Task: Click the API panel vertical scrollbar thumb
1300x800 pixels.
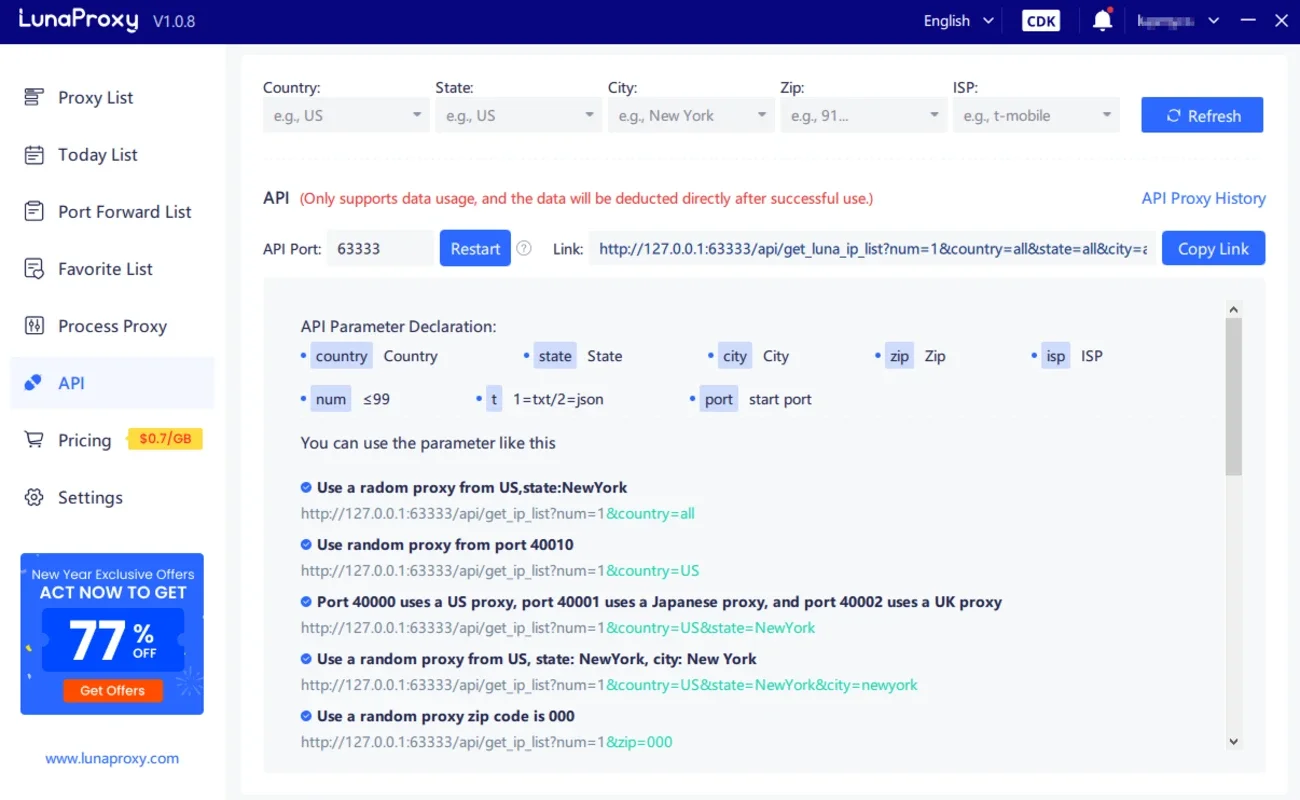Action: coord(1233,397)
